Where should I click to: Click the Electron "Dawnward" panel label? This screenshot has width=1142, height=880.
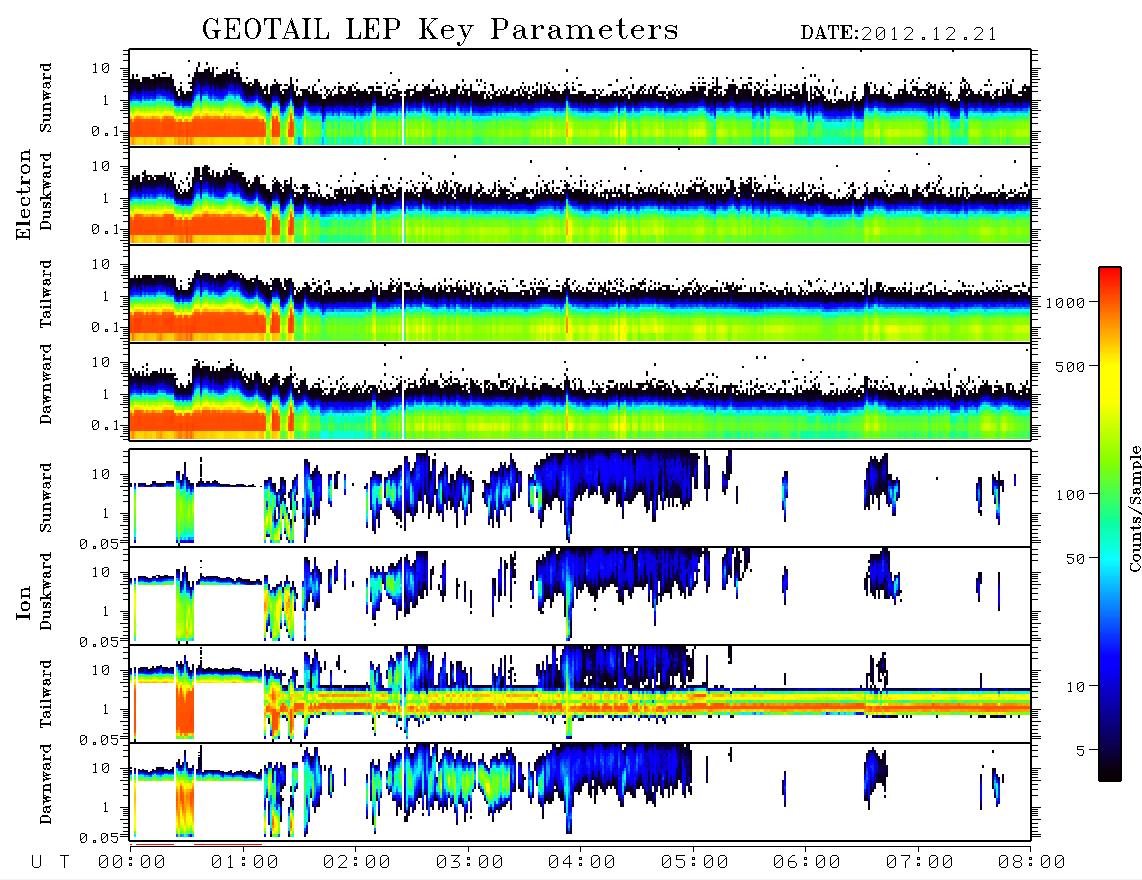pyautogui.click(x=46, y=384)
